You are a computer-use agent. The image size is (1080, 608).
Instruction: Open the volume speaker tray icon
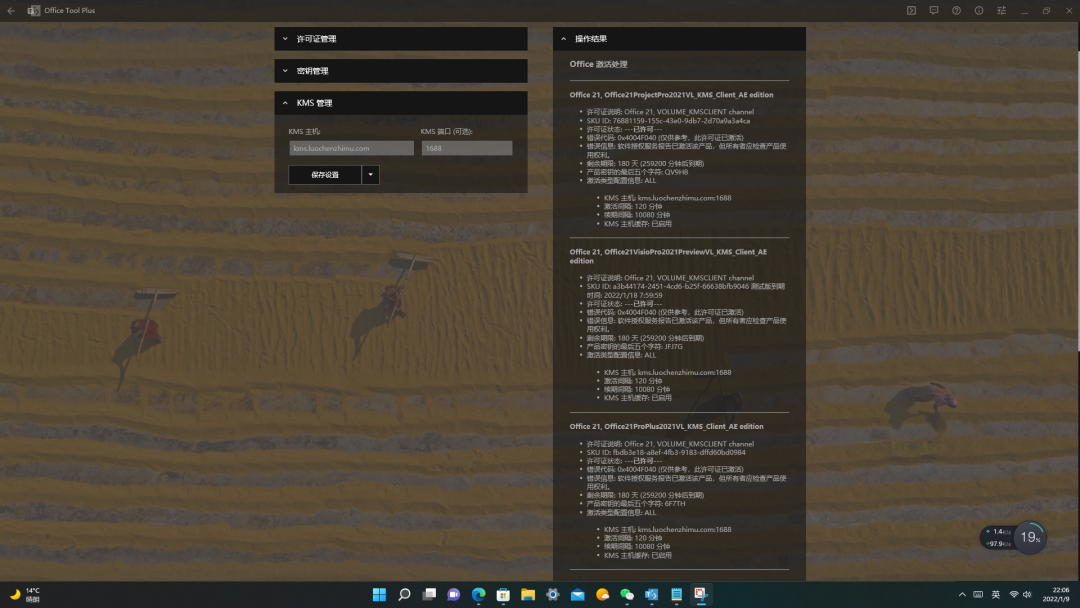(x=1028, y=594)
